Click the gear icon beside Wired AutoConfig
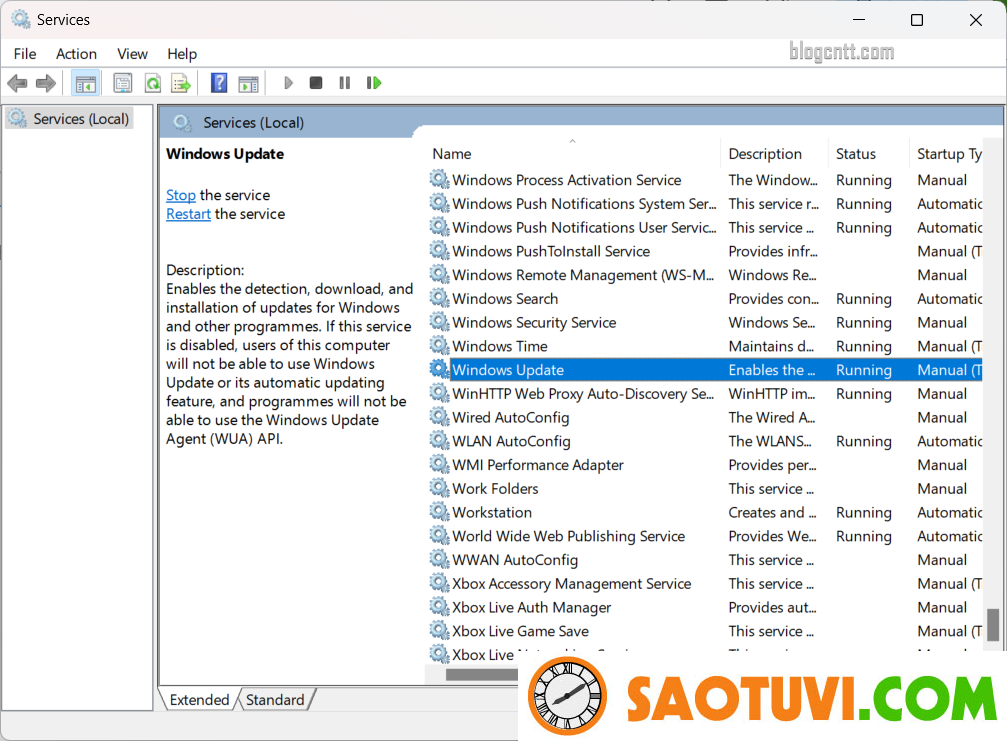The height and width of the screenshot is (741, 1007). 439,417
